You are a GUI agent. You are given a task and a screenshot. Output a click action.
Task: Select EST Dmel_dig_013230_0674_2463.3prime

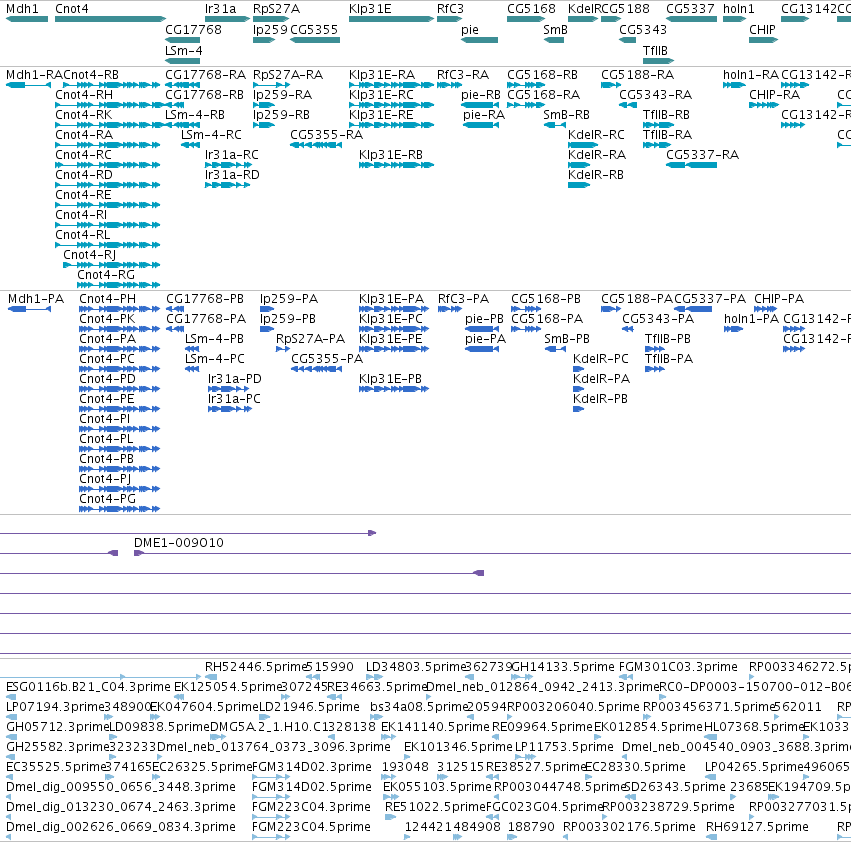(121, 806)
